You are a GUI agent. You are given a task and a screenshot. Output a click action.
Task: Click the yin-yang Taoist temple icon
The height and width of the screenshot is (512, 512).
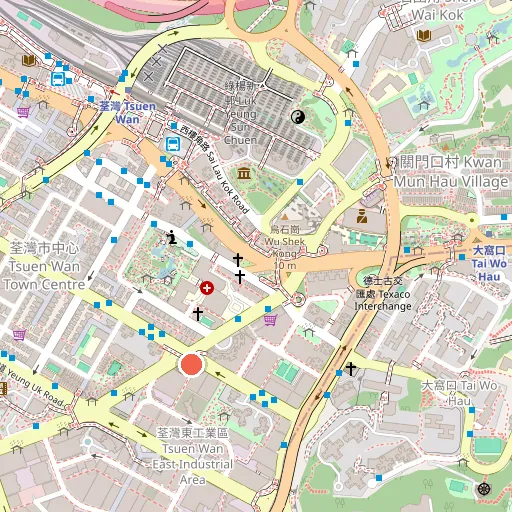click(298, 117)
